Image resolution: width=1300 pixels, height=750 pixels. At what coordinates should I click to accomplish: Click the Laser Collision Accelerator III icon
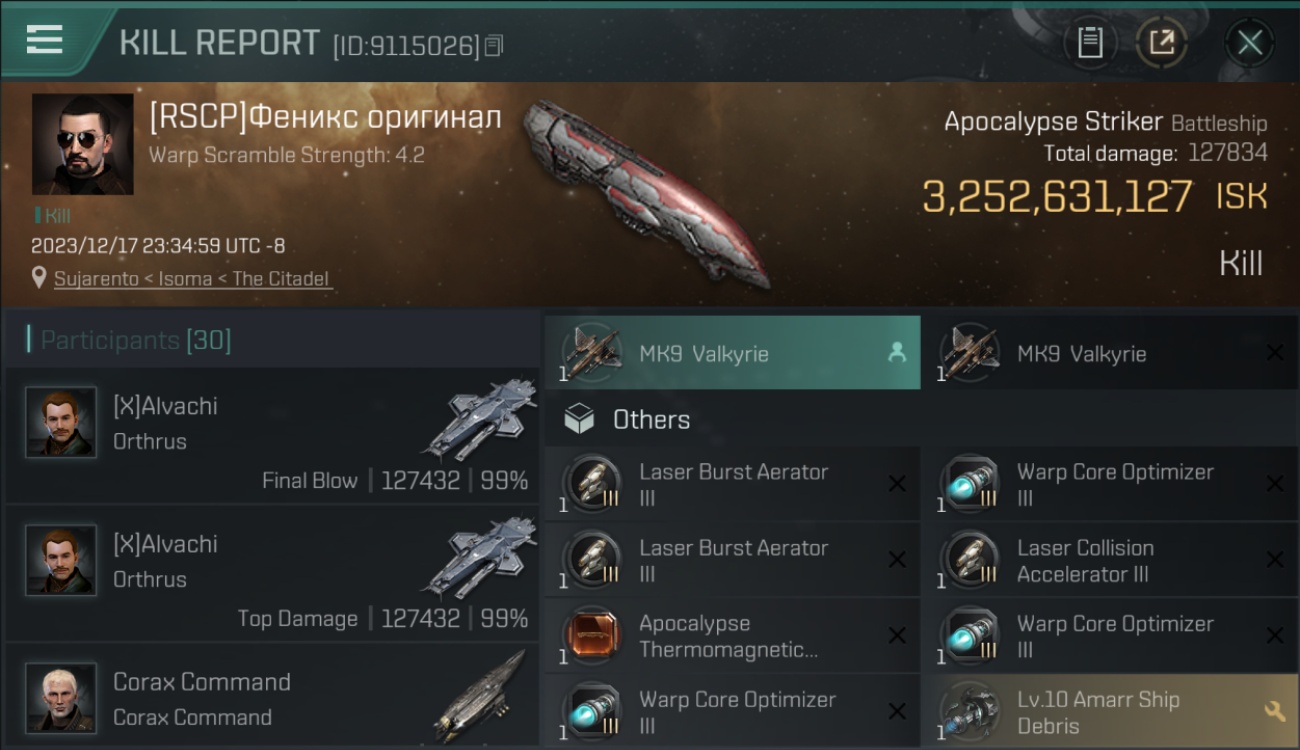click(x=971, y=560)
